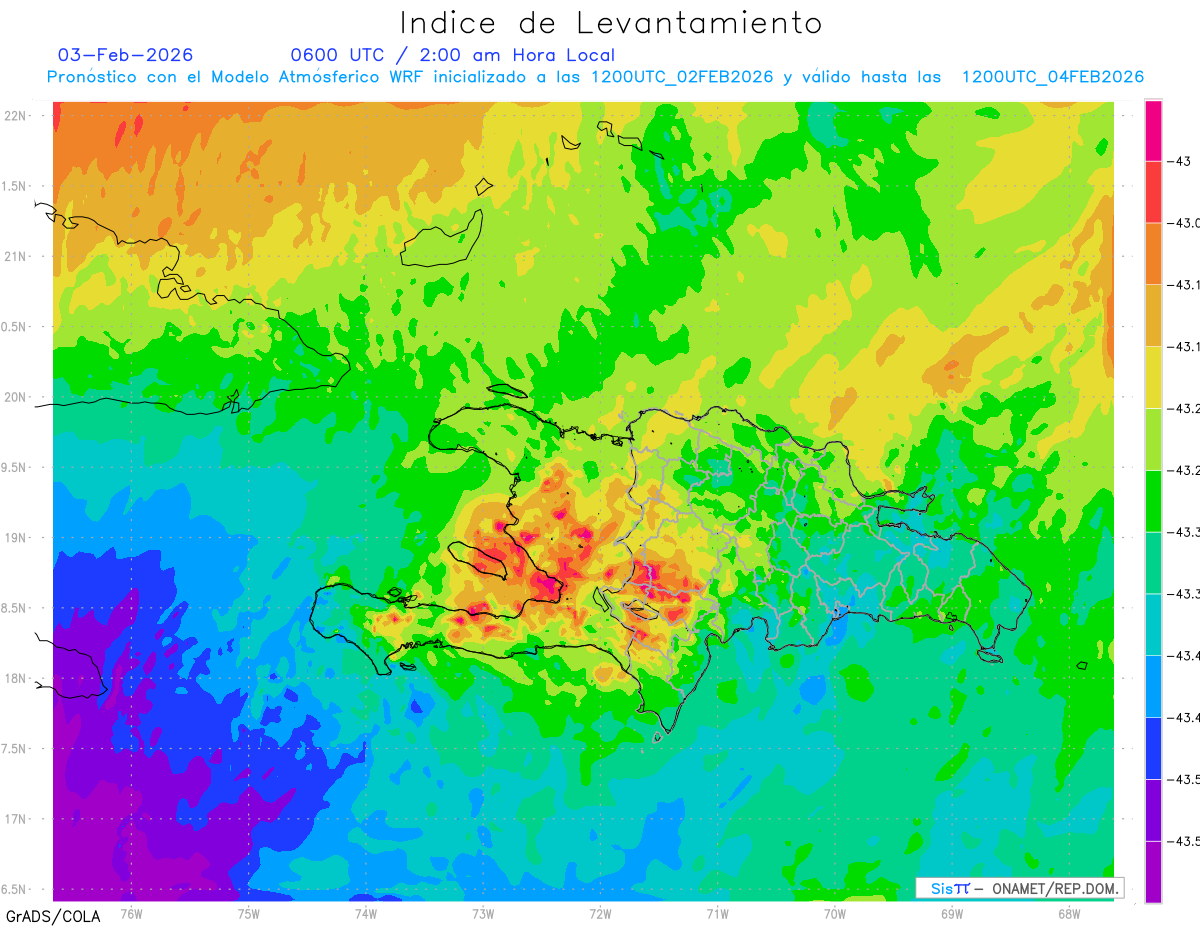This screenshot has height=927, width=1200.
Task: Choose the sea-green swatch in the color bar
Action: pos(1153,563)
